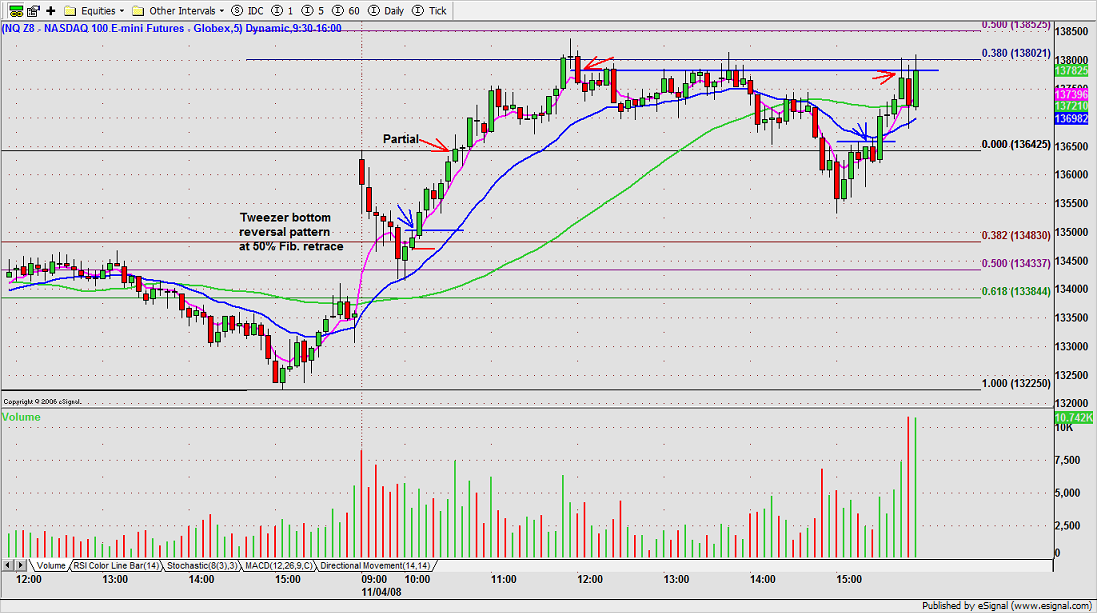Image resolution: width=1097 pixels, height=613 pixels.
Task: Expand the Other Intervals dropdown arrow
Action: point(222,11)
